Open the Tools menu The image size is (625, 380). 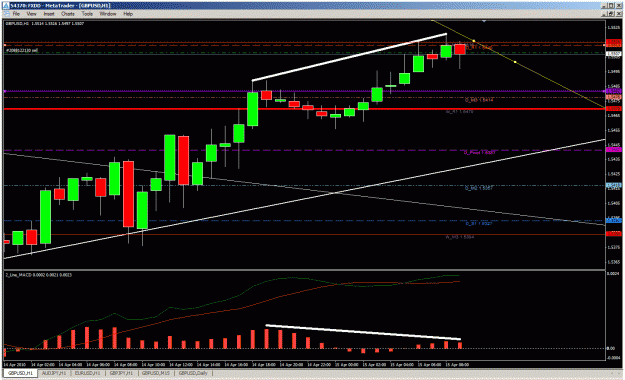(x=87, y=14)
